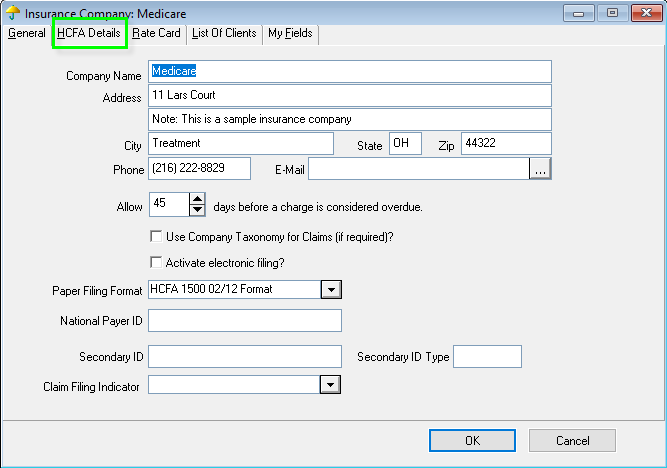Go to the My Fields tab
The width and height of the screenshot is (667, 468).
[x=290, y=33]
